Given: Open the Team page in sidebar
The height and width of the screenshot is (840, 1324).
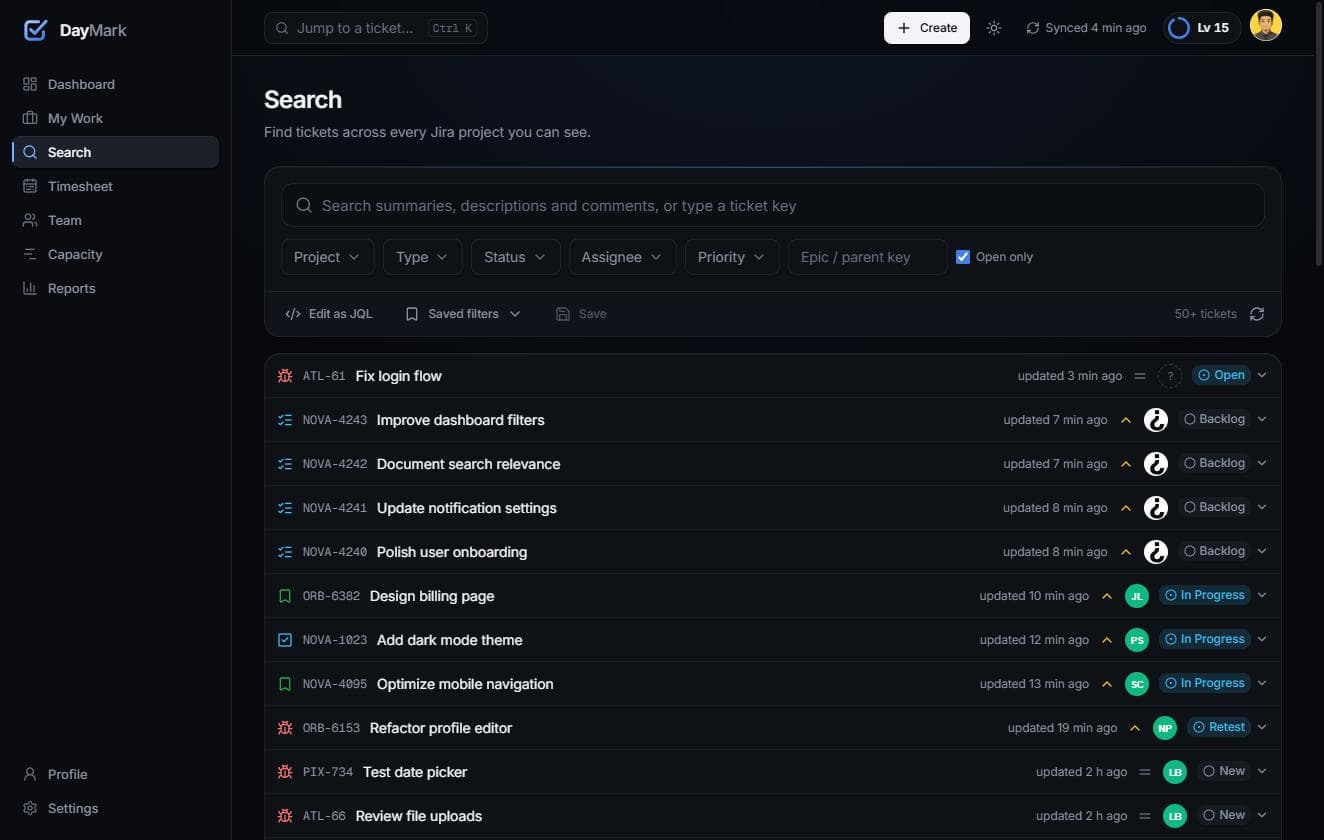Looking at the screenshot, I should [115, 220].
